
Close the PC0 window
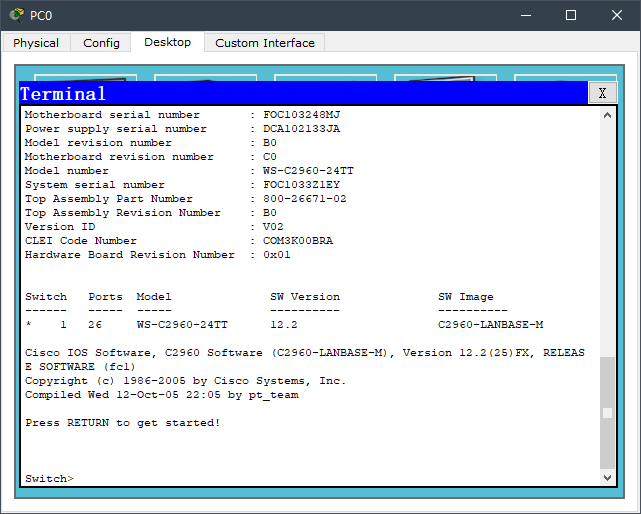[x=616, y=16]
